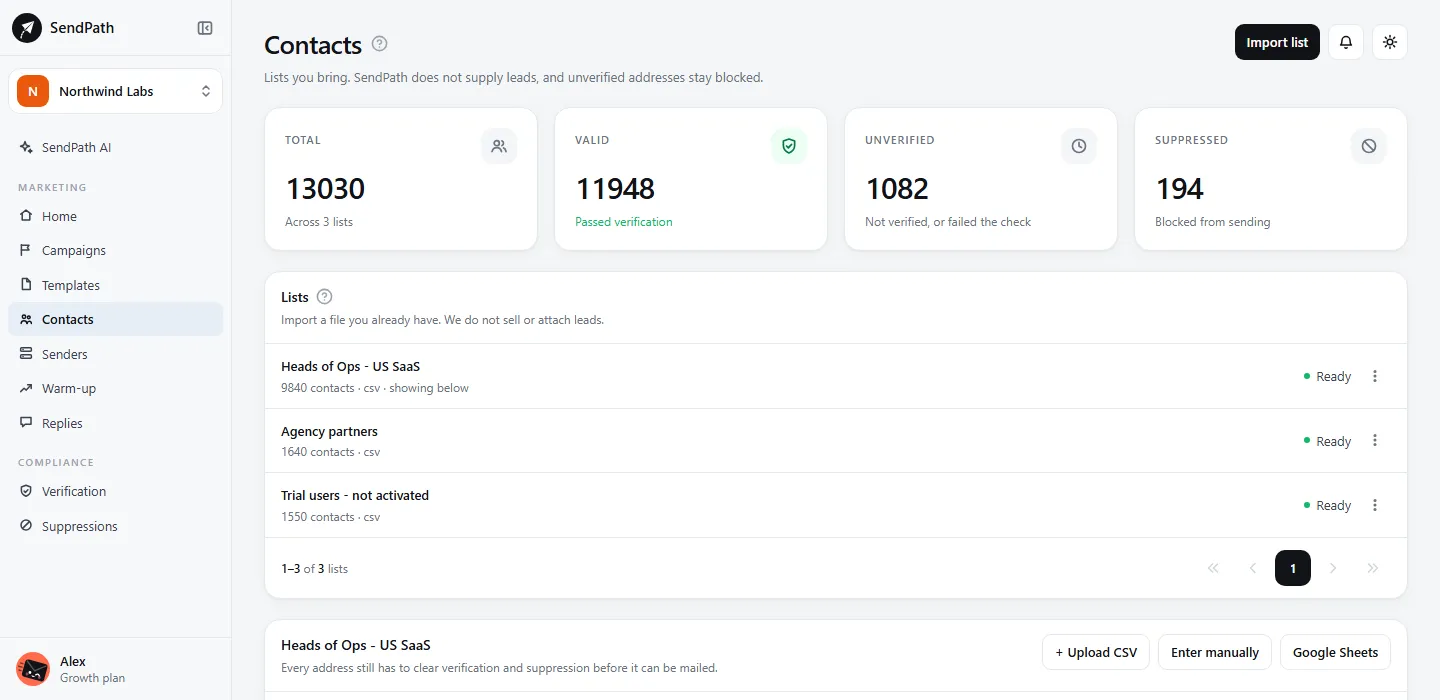
Task: Click the 1082 unverified value
Action: 897,188
